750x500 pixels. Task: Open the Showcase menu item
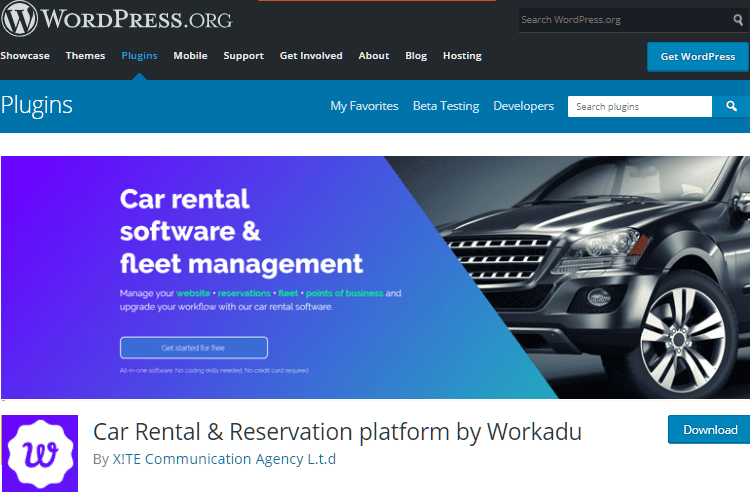25,56
